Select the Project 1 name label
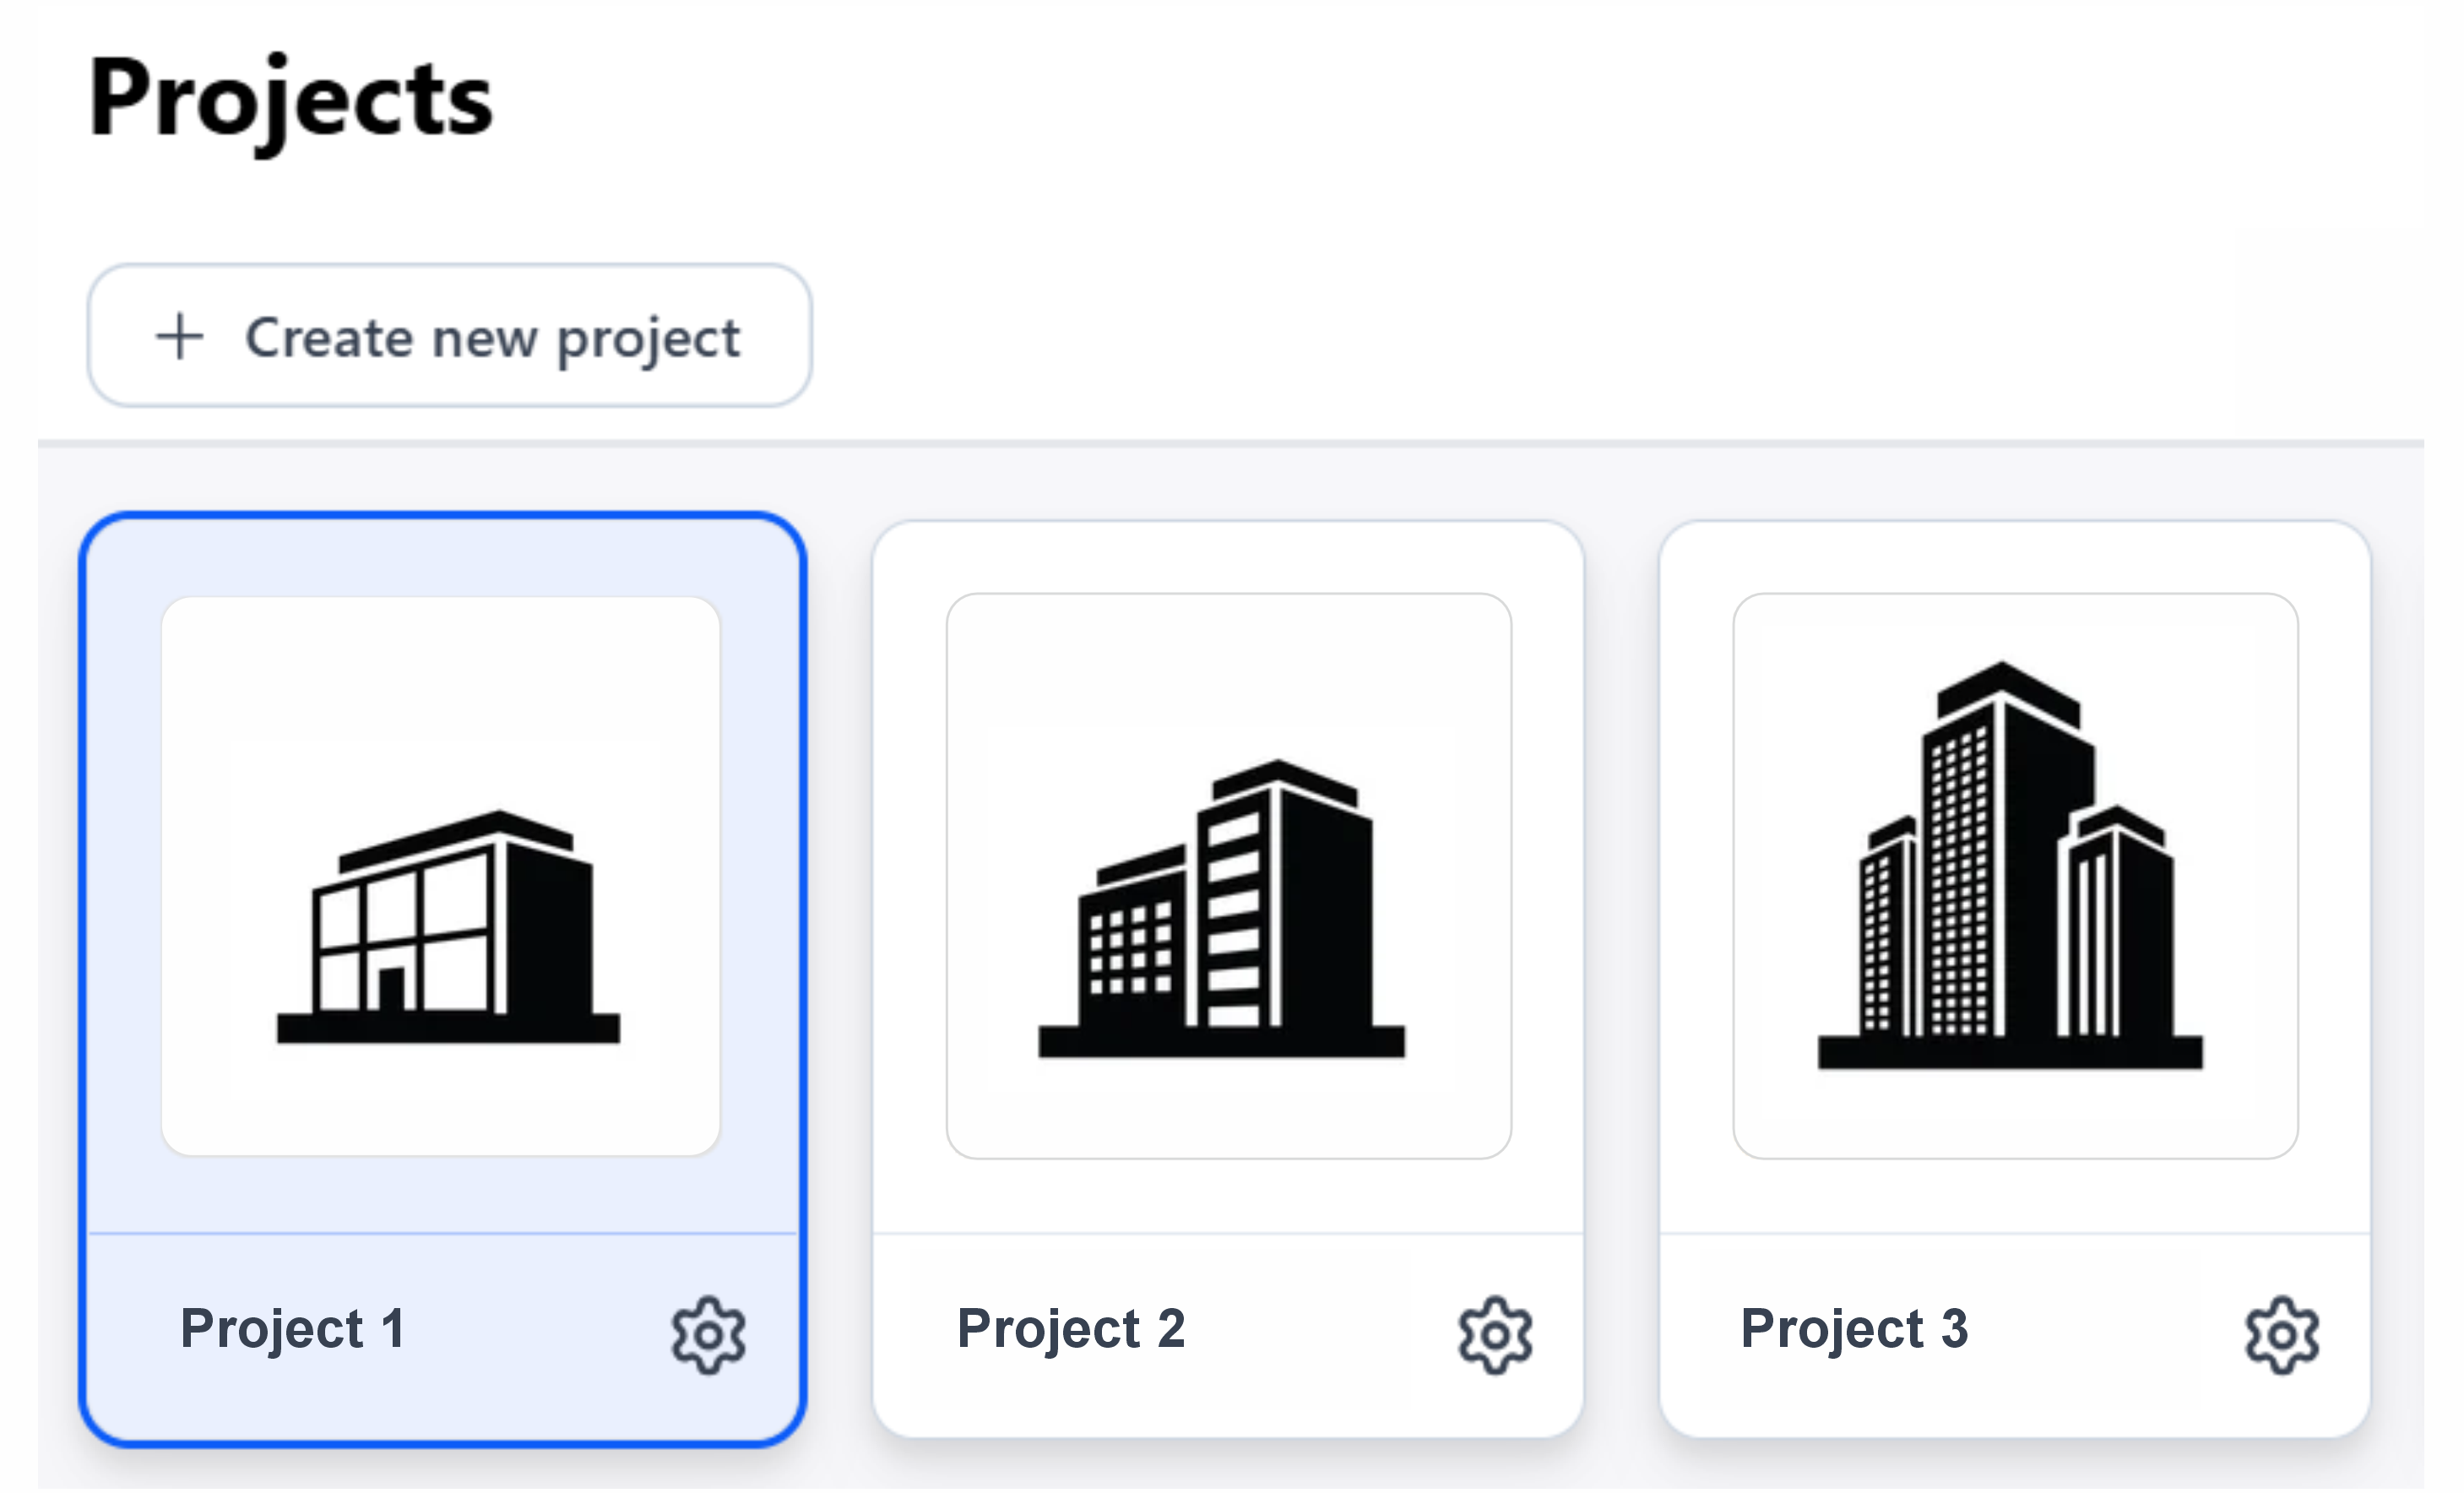Image resolution: width=2464 pixels, height=1493 pixels. pos(292,1329)
